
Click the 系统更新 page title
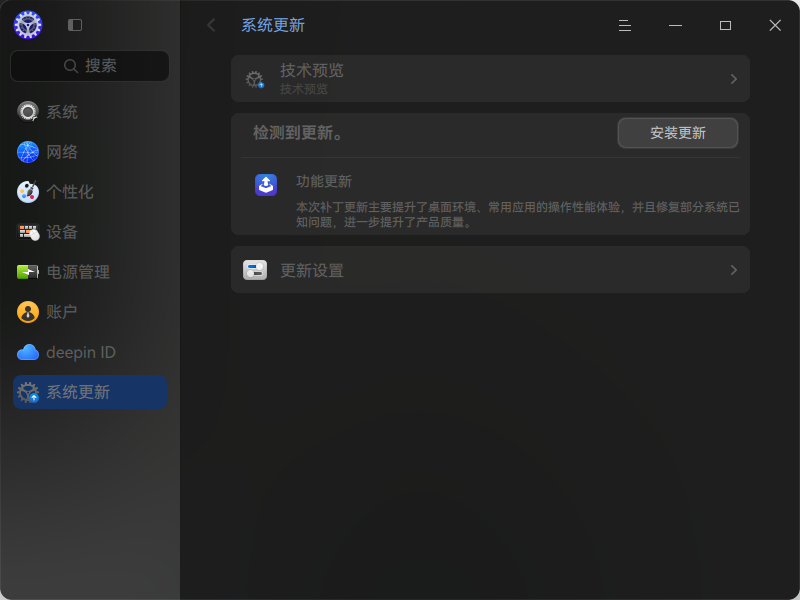pos(273,25)
